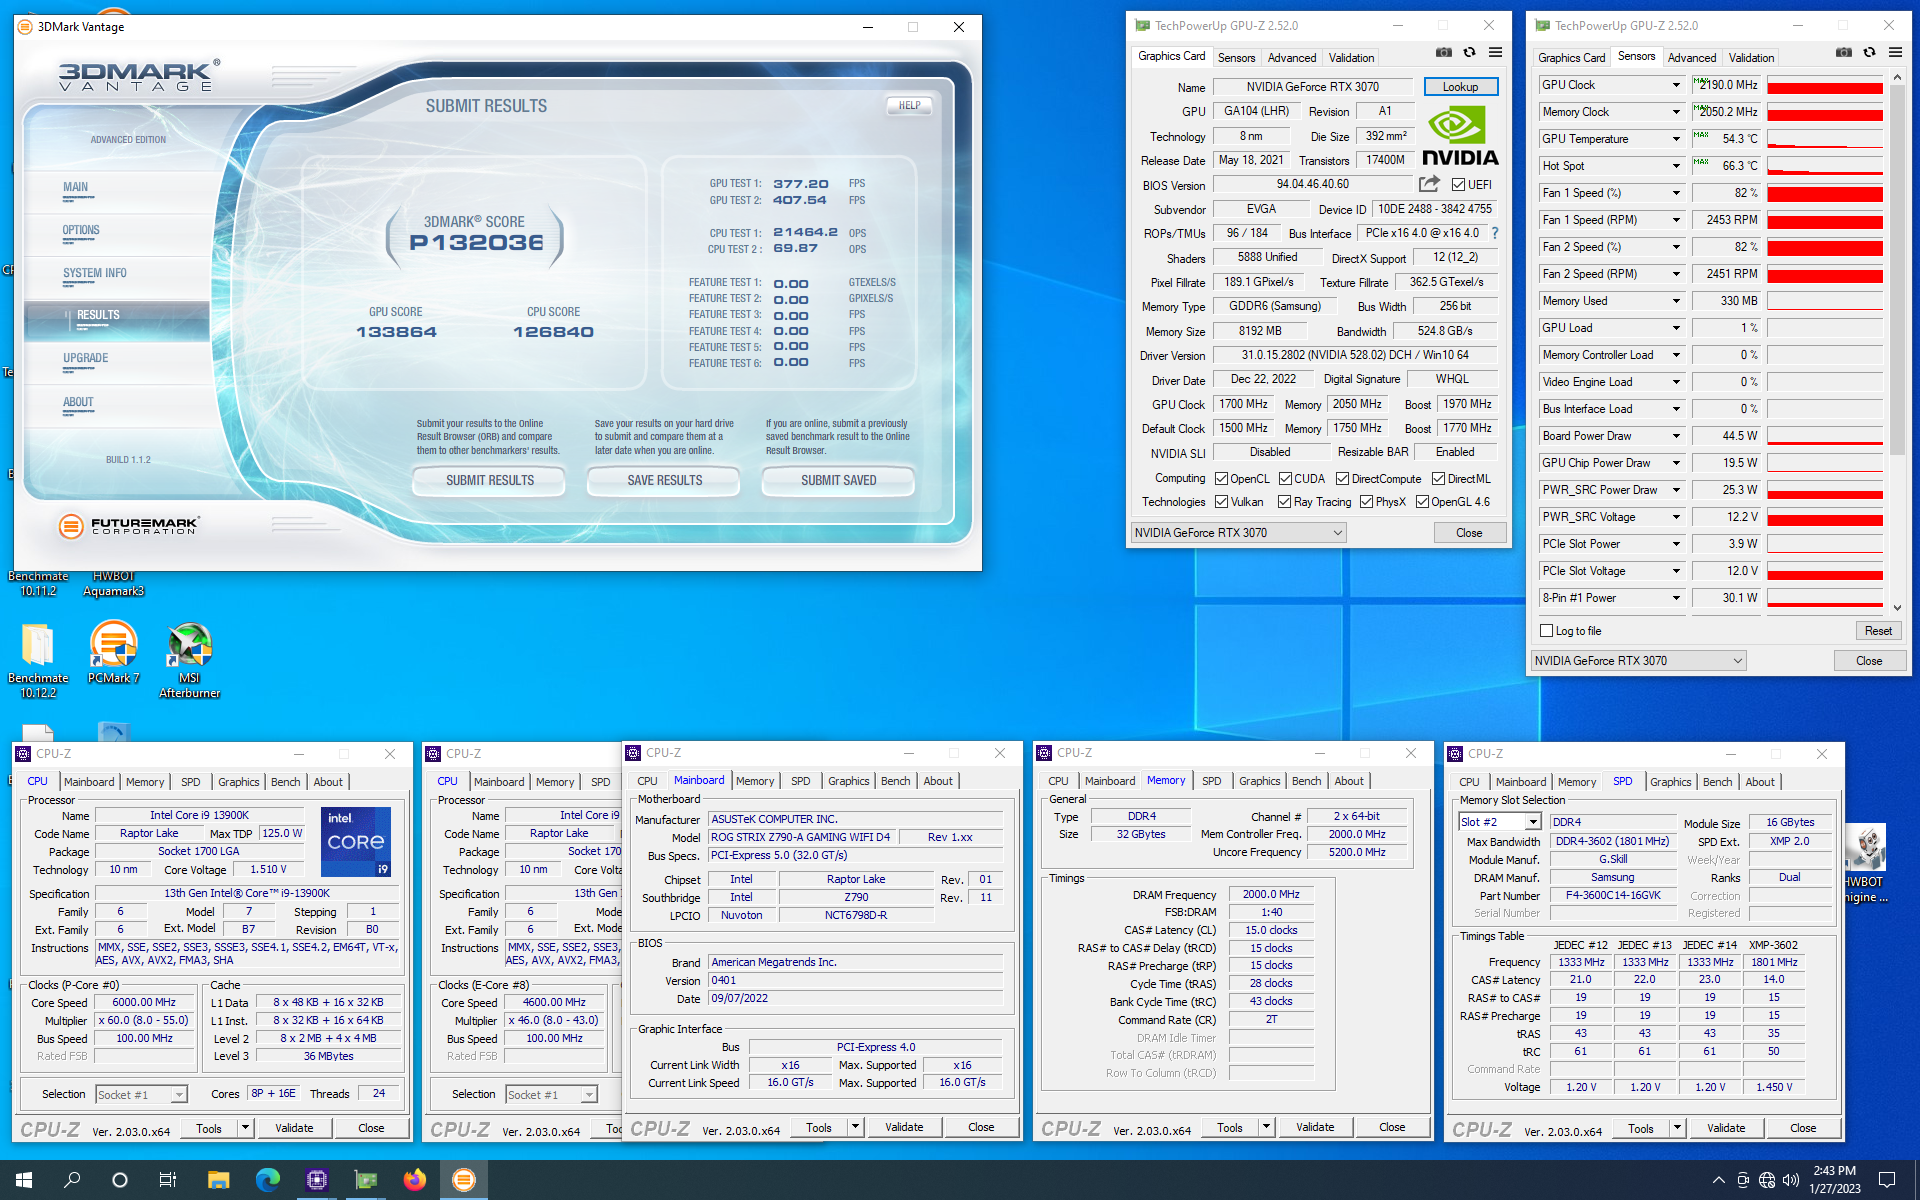1920x1200 pixels.
Task: Click the Reset button in GPU-Z Sensors
Action: pos(1877,631)
